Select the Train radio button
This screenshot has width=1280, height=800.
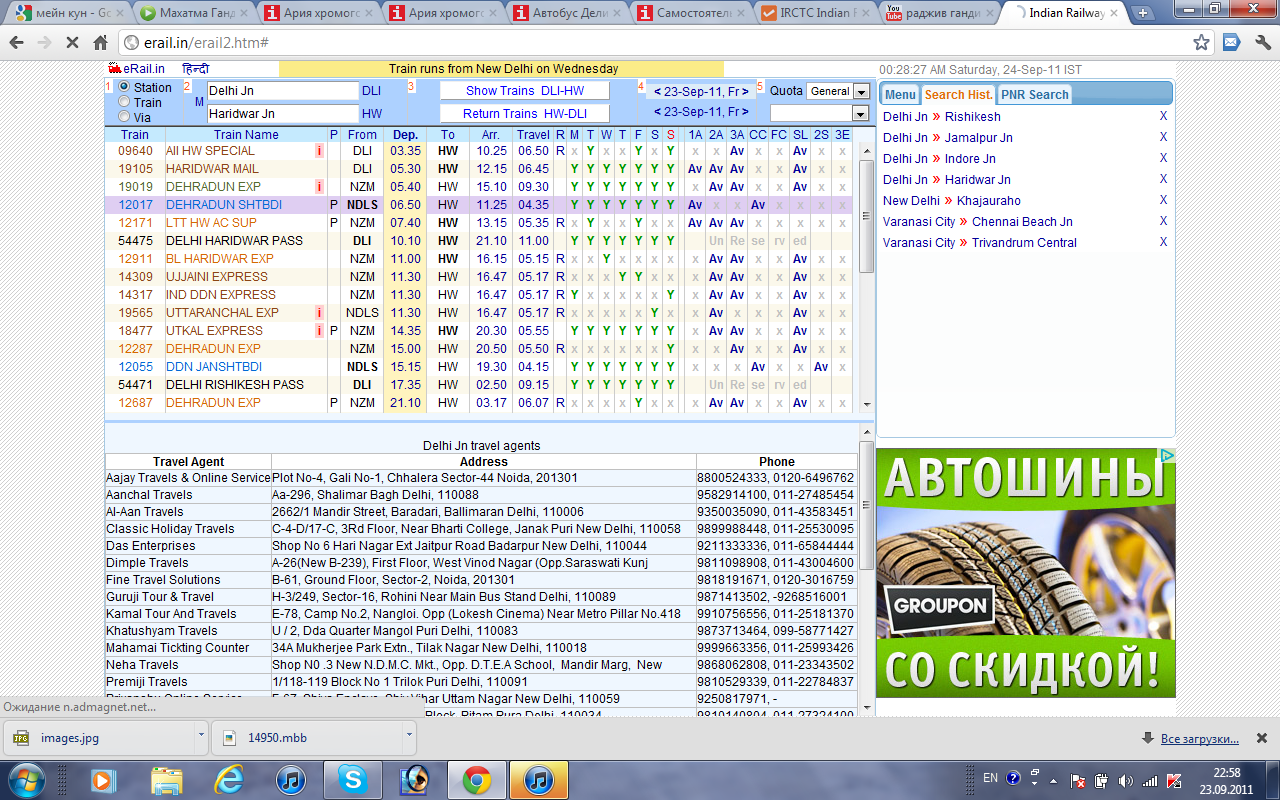(x=124, y=102)
